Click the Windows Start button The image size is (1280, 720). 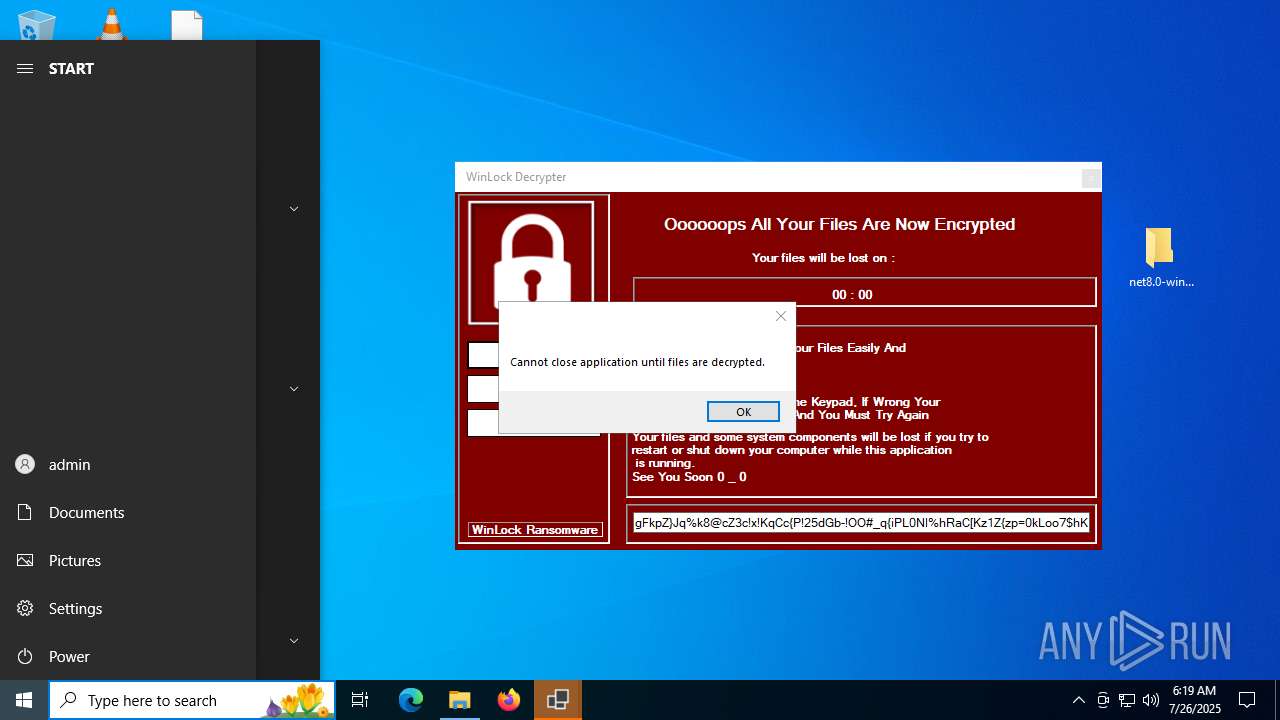pyautogui.click(x=24, y=700)
